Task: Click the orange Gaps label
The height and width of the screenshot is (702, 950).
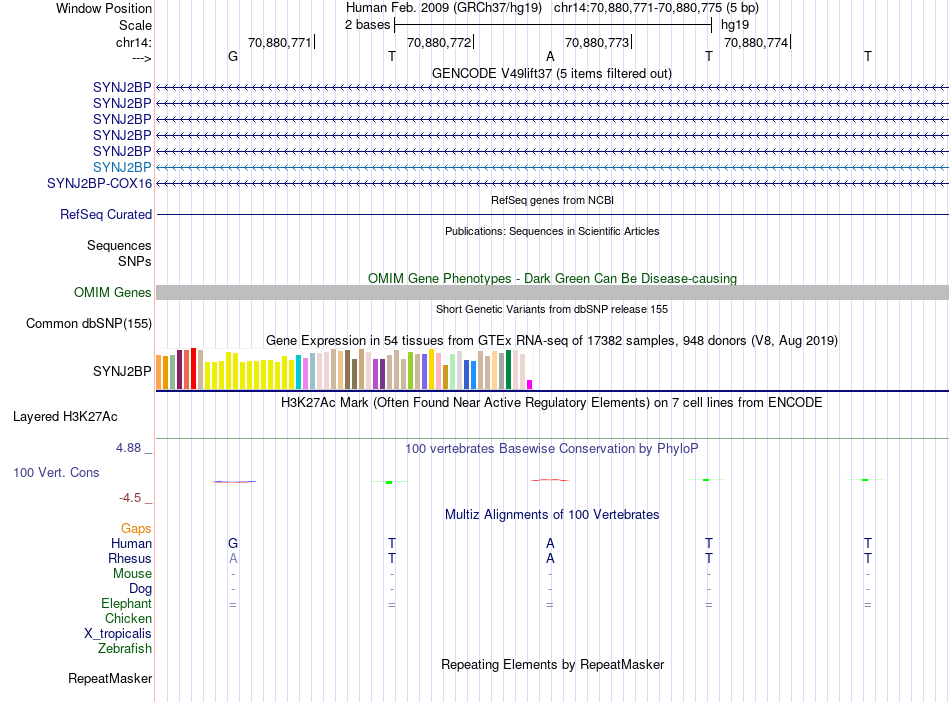Action: (136, 529)
